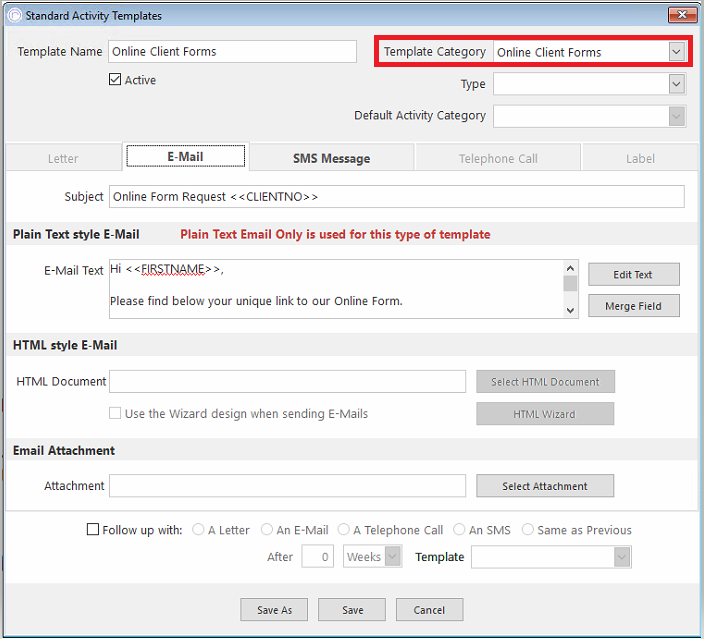Switch to Telephone Call tab

click(x=498, y=158)
